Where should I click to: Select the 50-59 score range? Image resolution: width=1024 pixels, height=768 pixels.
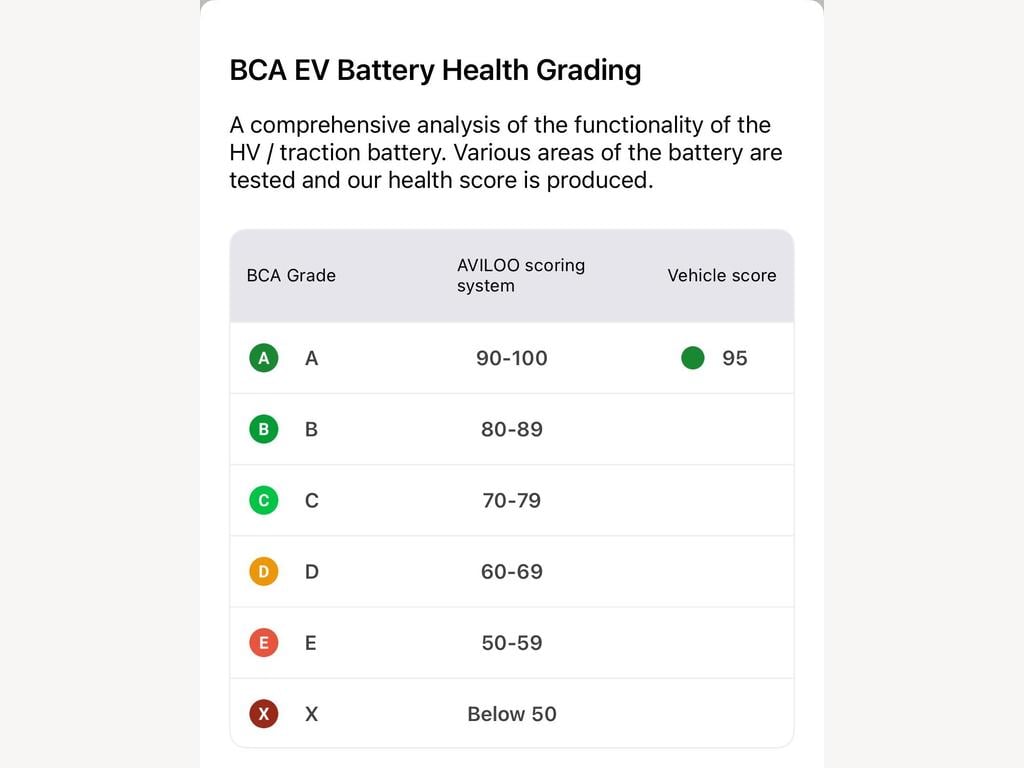coord(512,643)
